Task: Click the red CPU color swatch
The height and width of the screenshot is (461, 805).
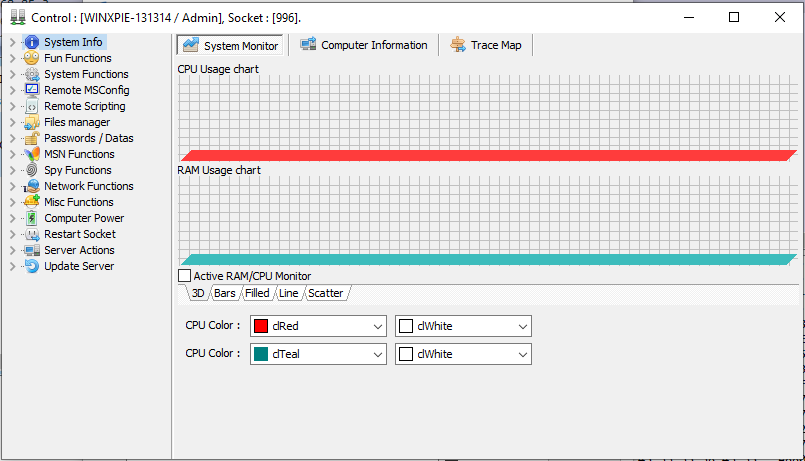Action: tap(261, 326)
